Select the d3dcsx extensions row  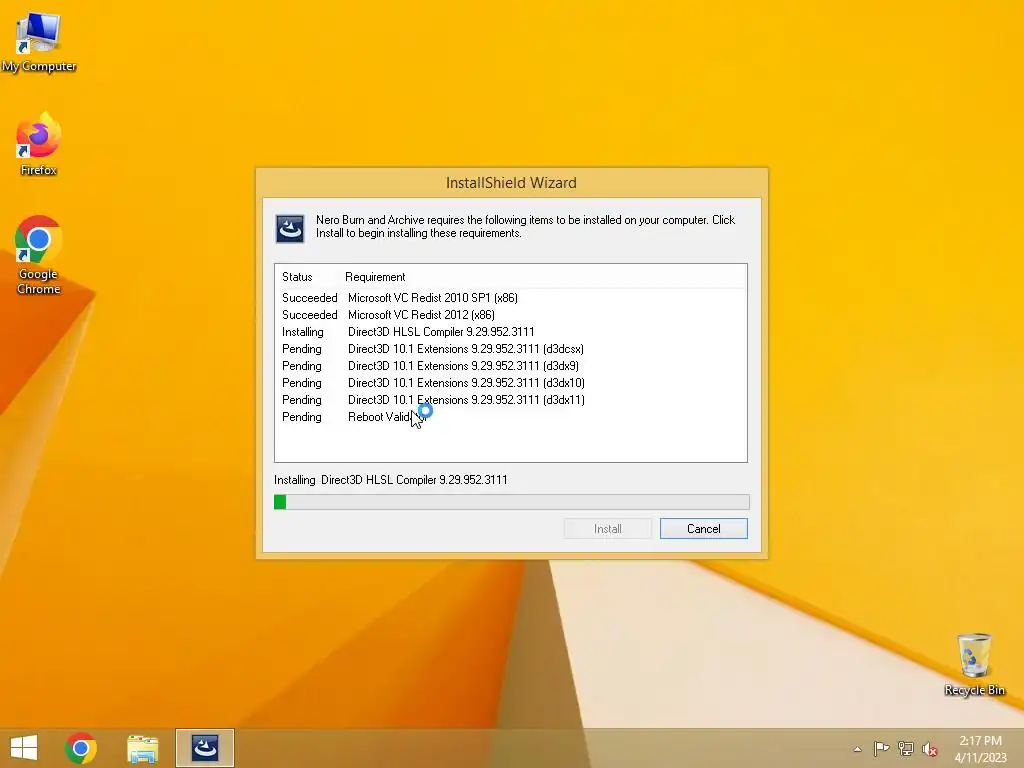point(511,349)
